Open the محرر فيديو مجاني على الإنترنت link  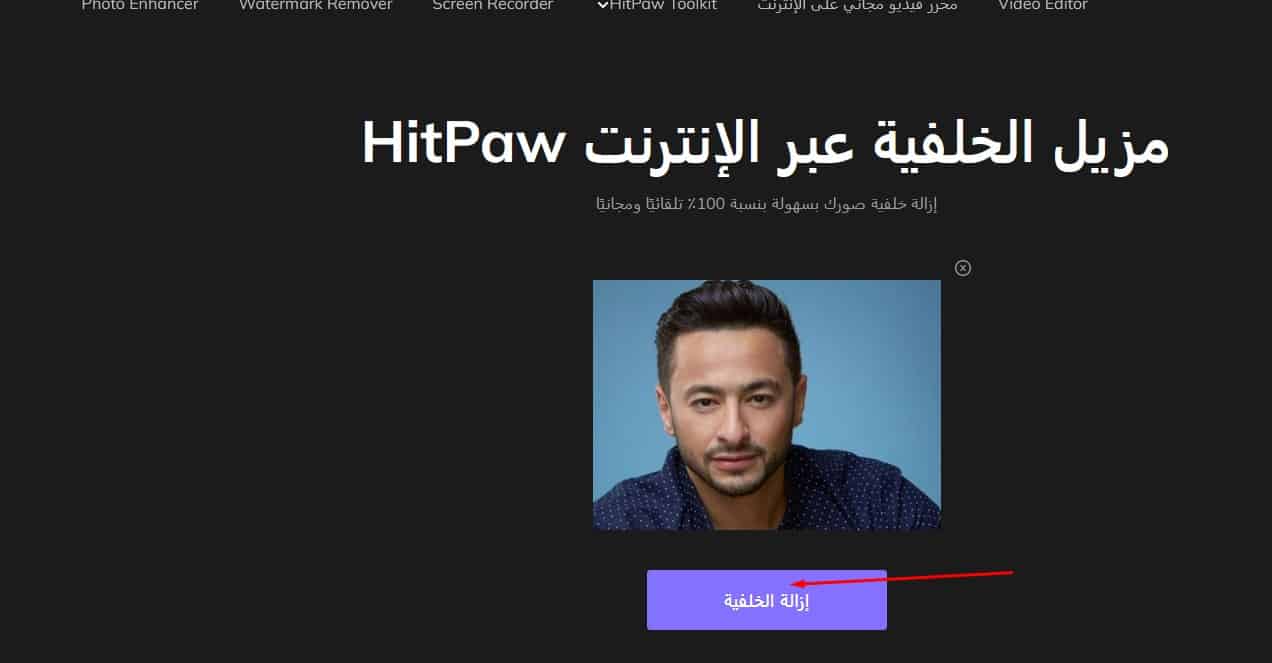pyautogui.click(x=857, y=5)
